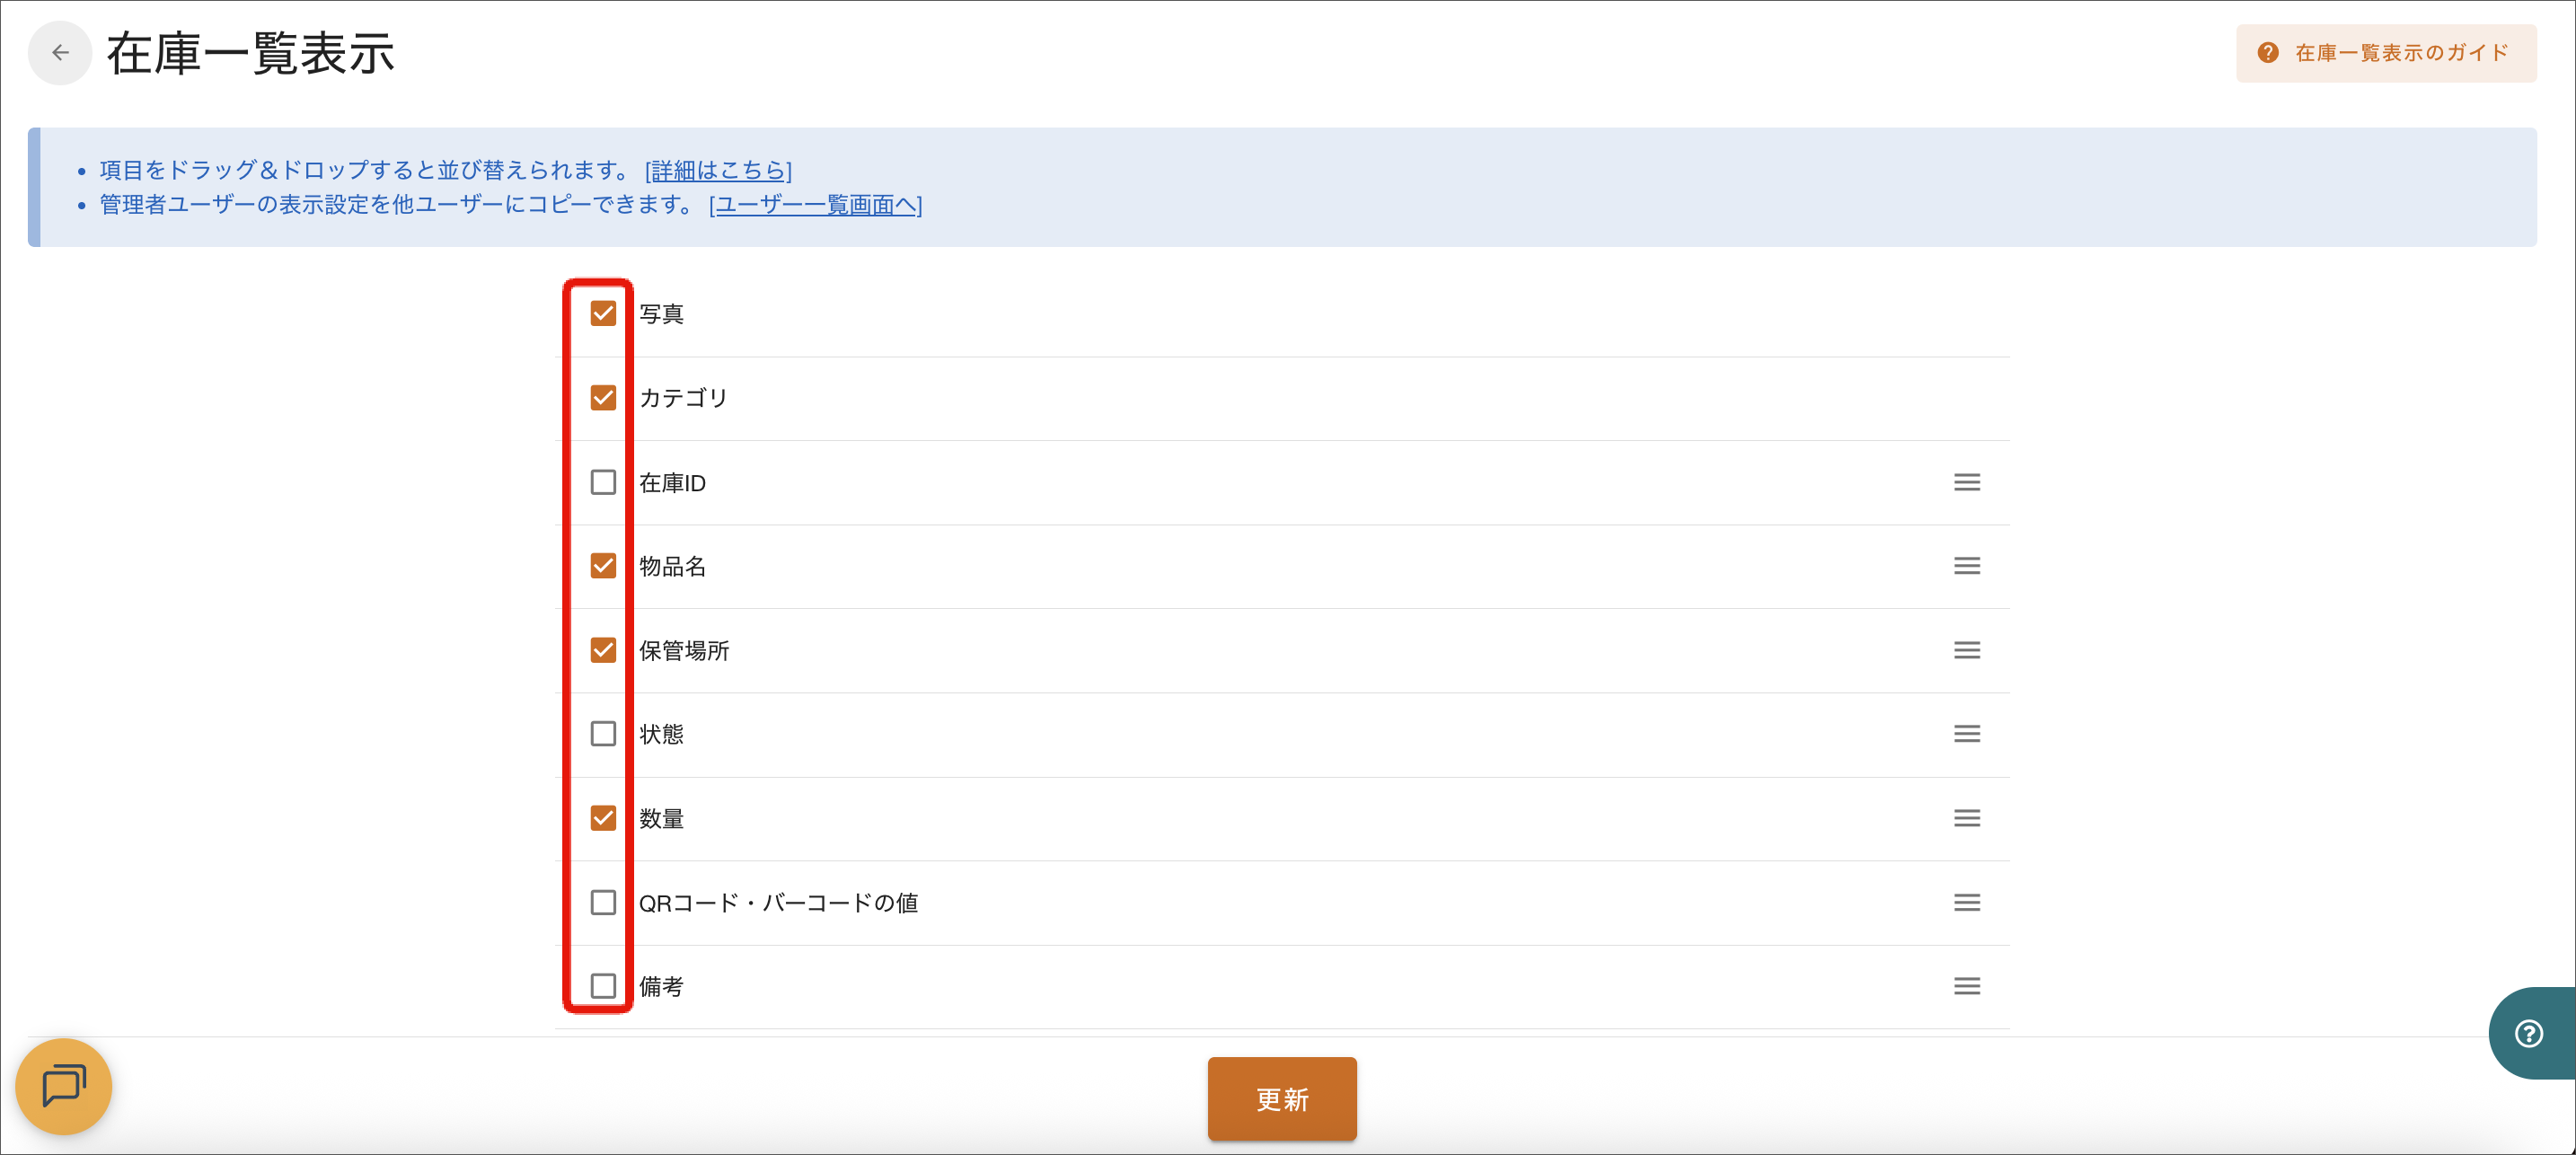Open the chat bubble icon
The width and height of the screenshot is (2576, 1155).
(x=62, y=1087)
